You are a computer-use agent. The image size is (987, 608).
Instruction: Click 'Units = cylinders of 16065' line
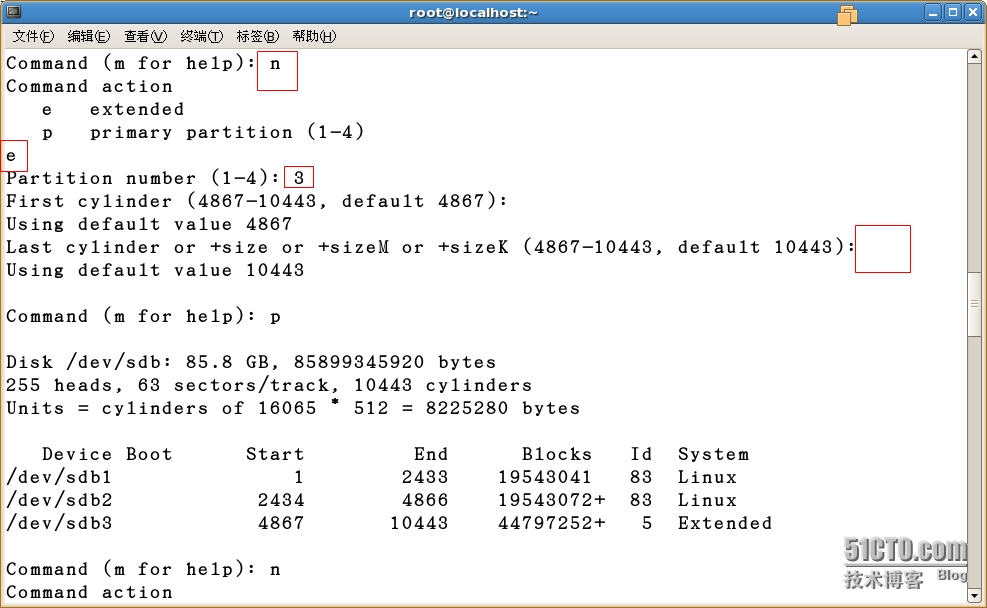point(293,408)
